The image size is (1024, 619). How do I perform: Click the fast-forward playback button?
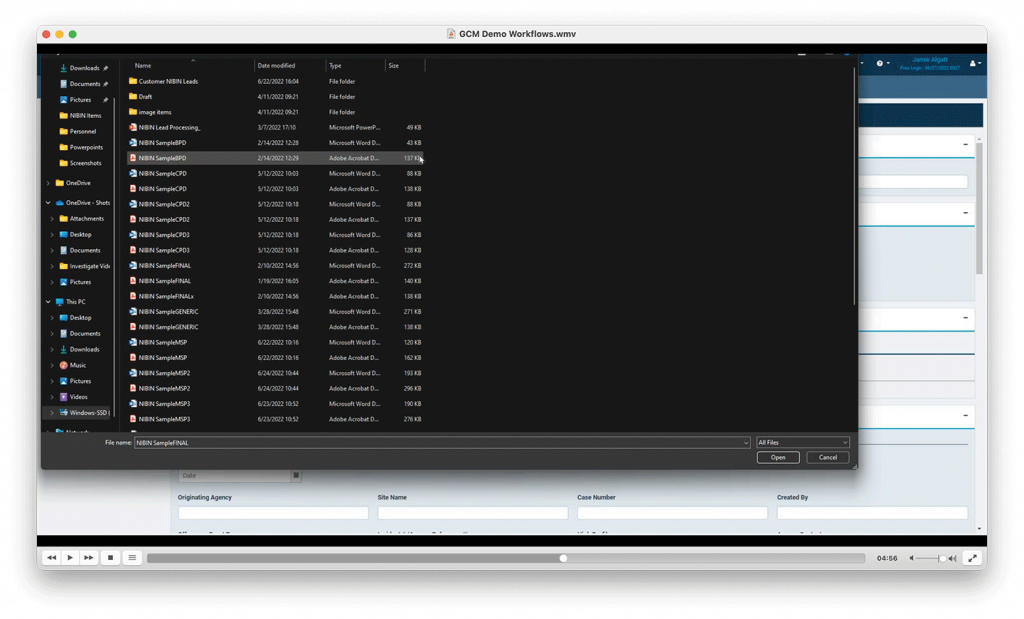pos(89,557)
